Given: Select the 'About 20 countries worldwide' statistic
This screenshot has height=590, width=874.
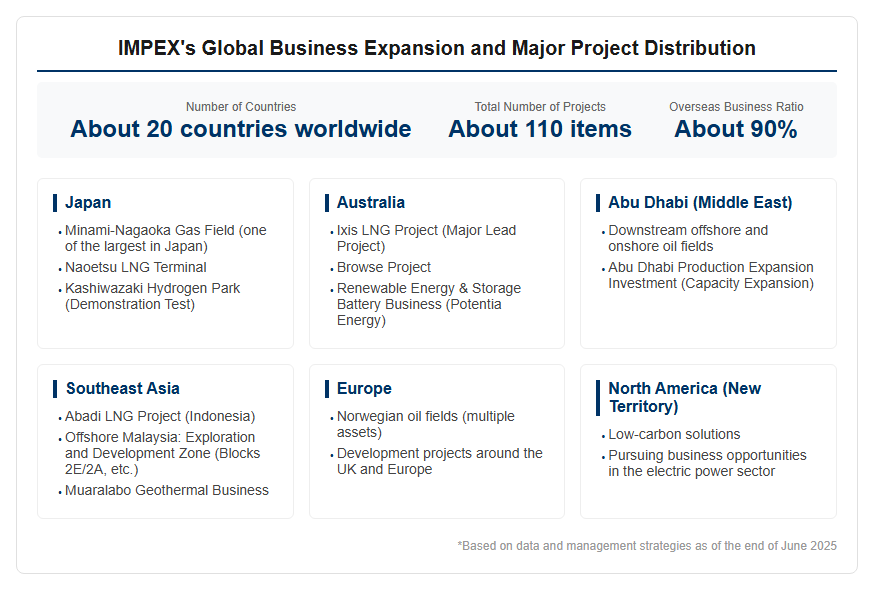Looking at the screenshot, I should [x=241, y=129].
